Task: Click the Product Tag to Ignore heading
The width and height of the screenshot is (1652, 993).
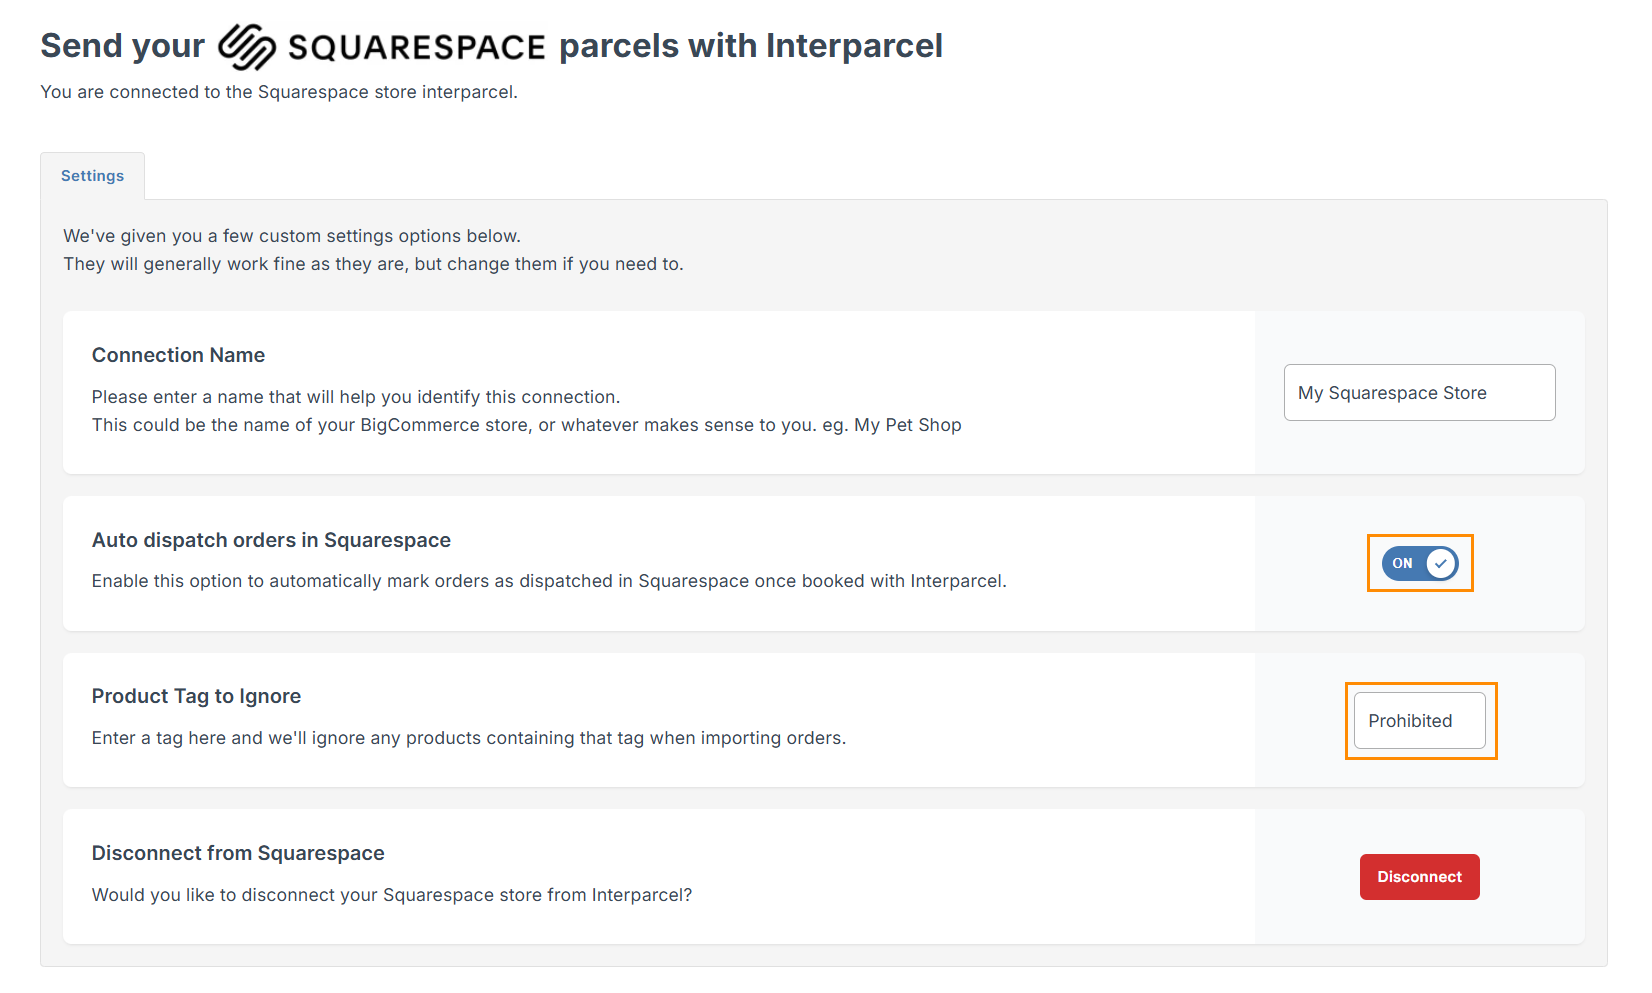Action: point(196,696)
